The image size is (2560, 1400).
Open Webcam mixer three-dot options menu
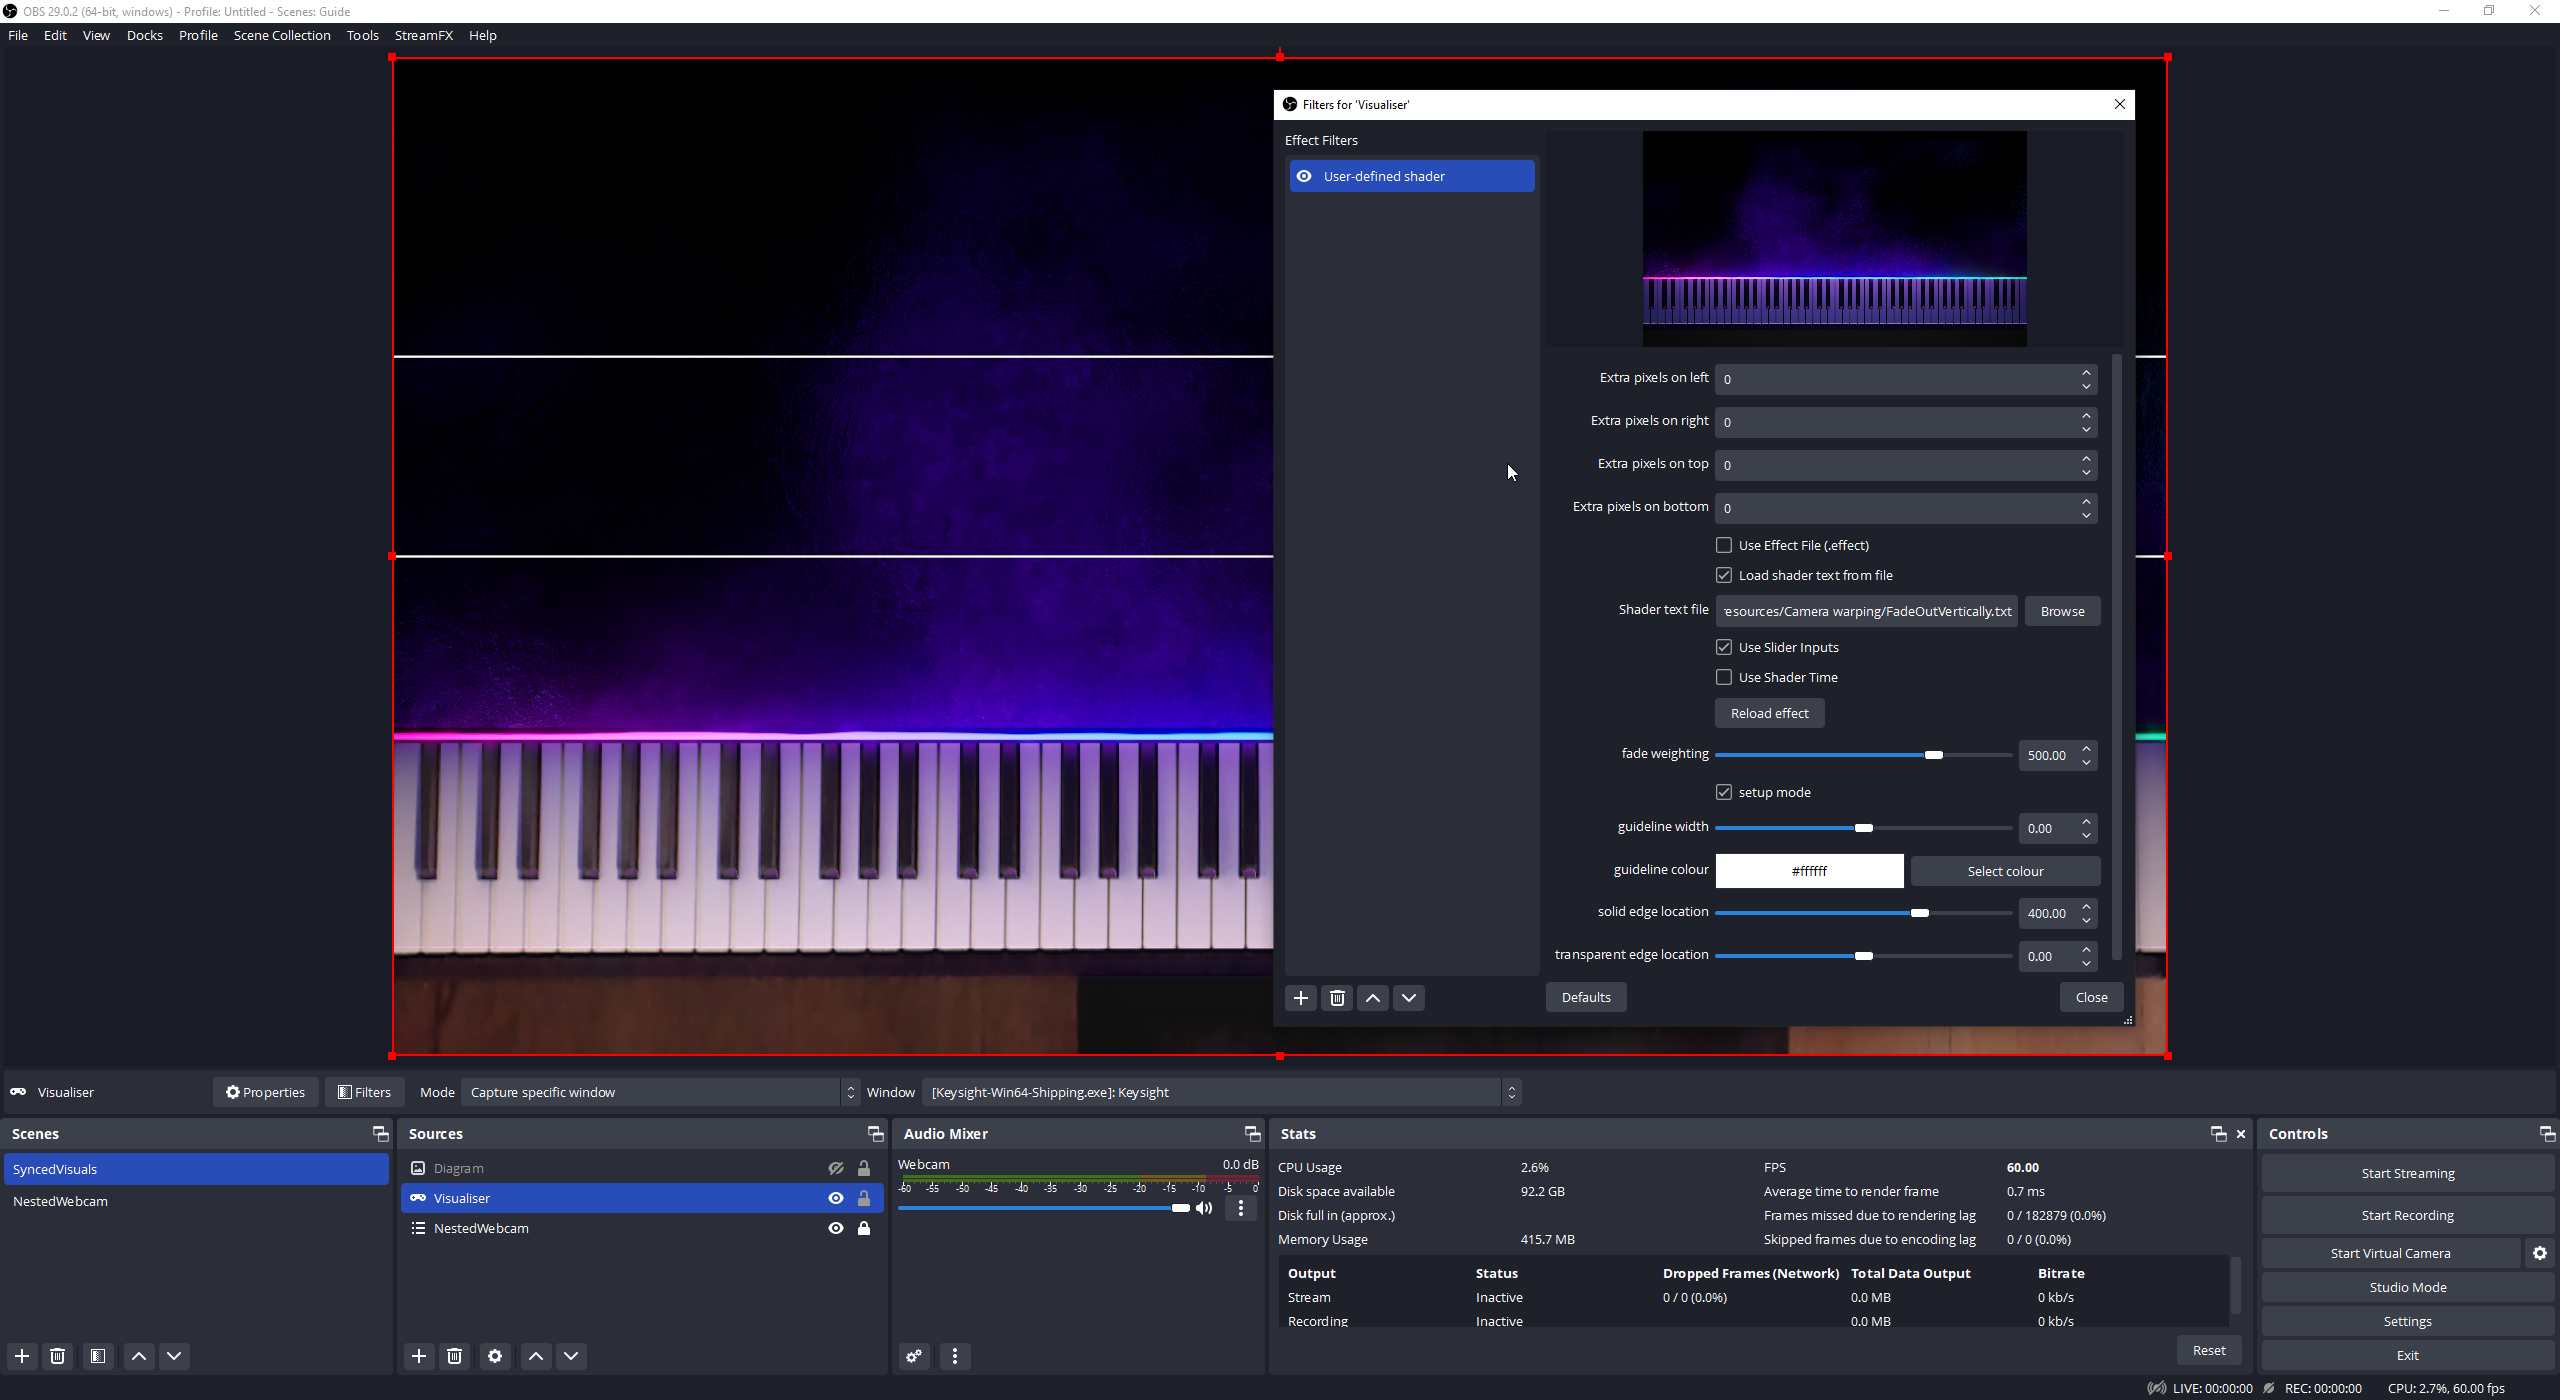pyautogui.click(x=1241, y=1208)
